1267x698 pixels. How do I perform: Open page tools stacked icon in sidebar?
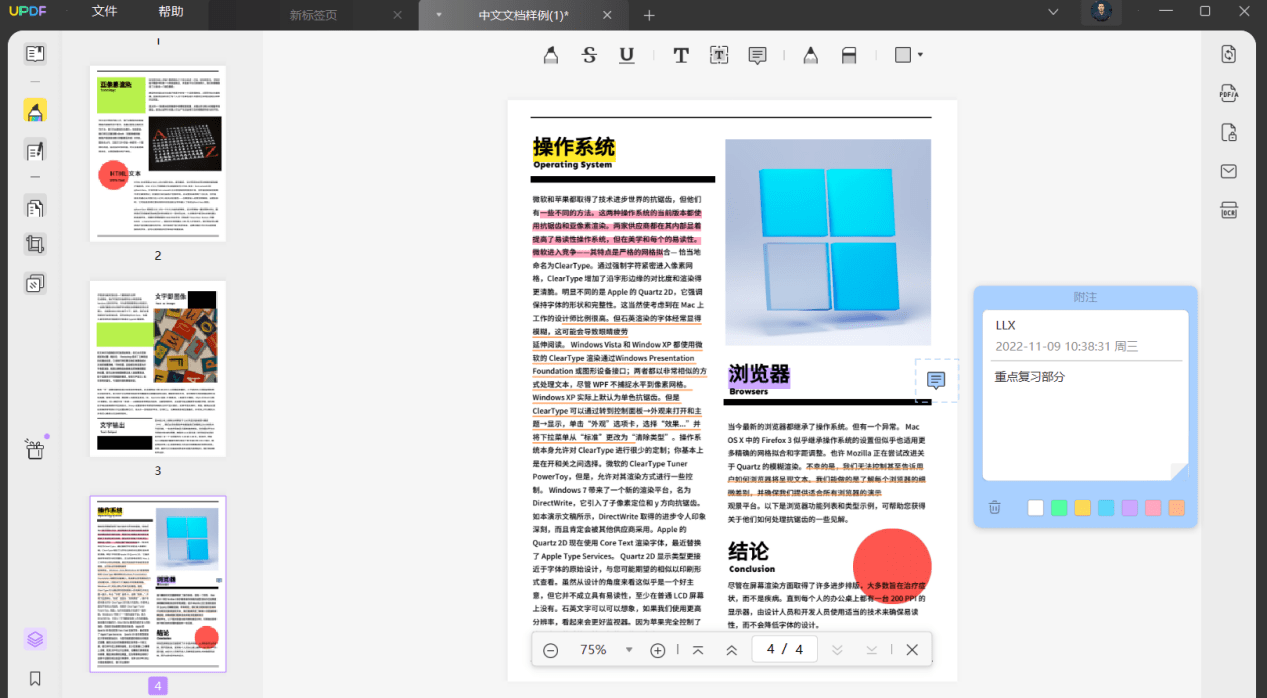[35, 284]
